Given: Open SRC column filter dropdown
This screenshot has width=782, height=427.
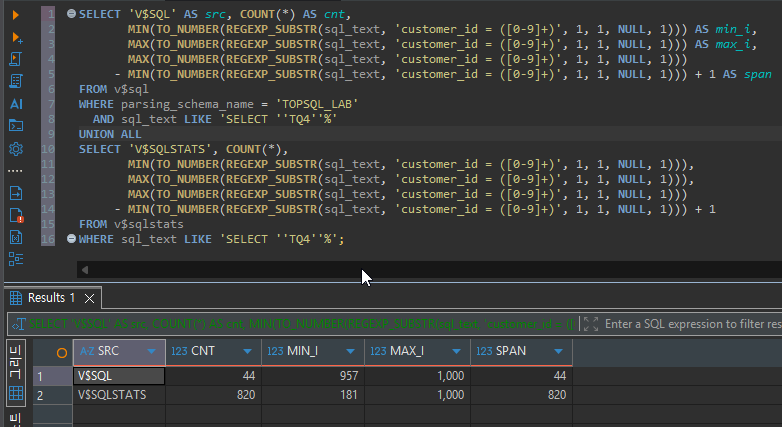Looking at the screenshot, I should [152, 352].
